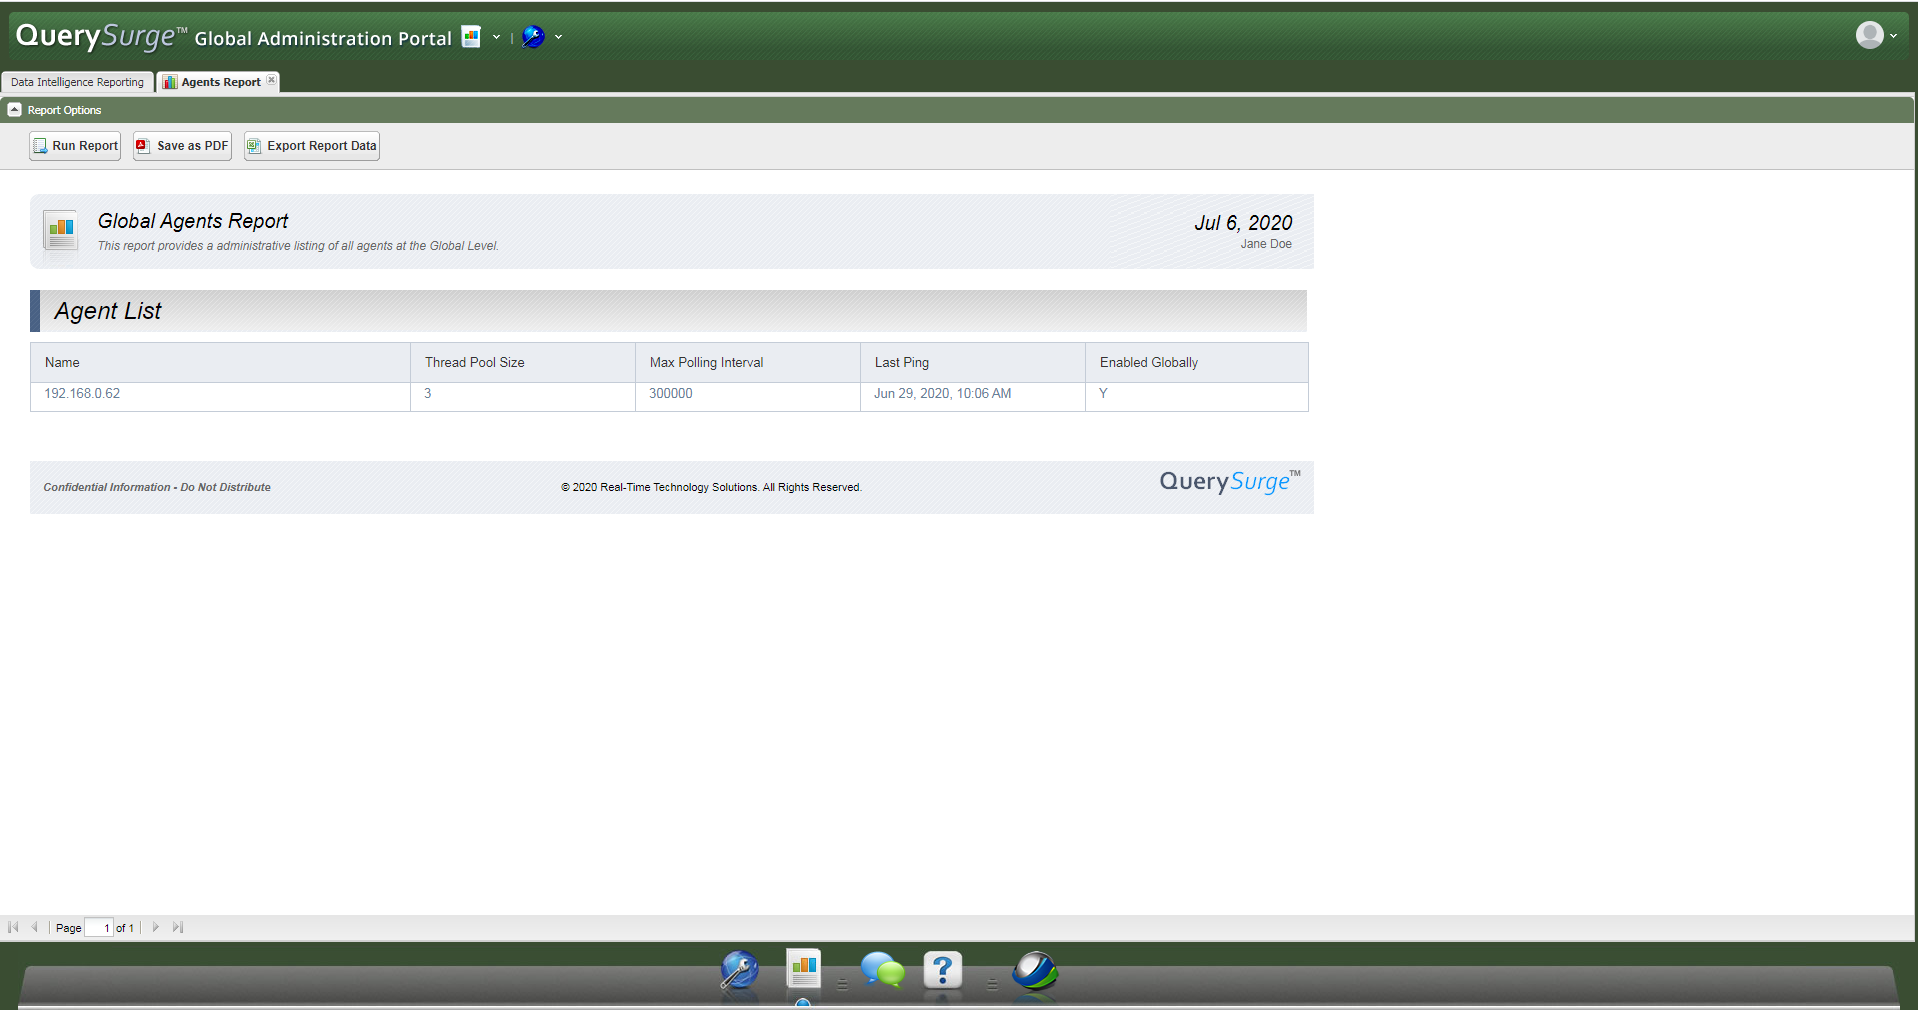Click the Y enabled globally value
This screenshot has height=1010, width=1918.
pos(1103,394)
